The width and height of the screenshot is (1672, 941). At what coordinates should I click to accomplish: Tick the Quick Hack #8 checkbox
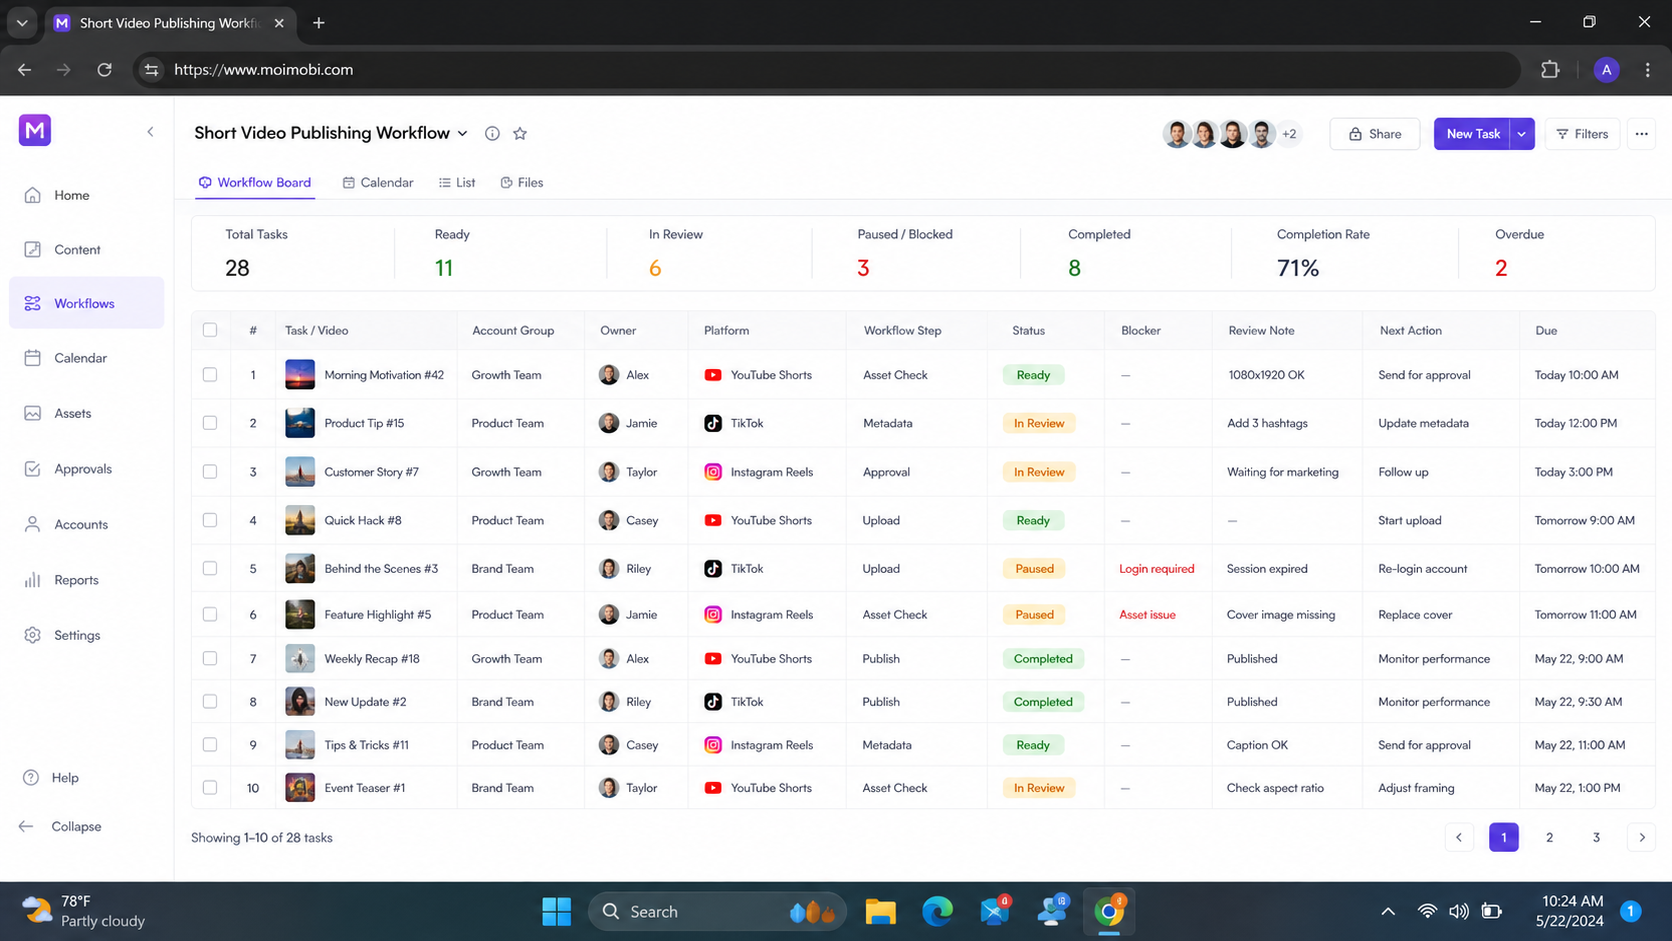tap(210, 520)
